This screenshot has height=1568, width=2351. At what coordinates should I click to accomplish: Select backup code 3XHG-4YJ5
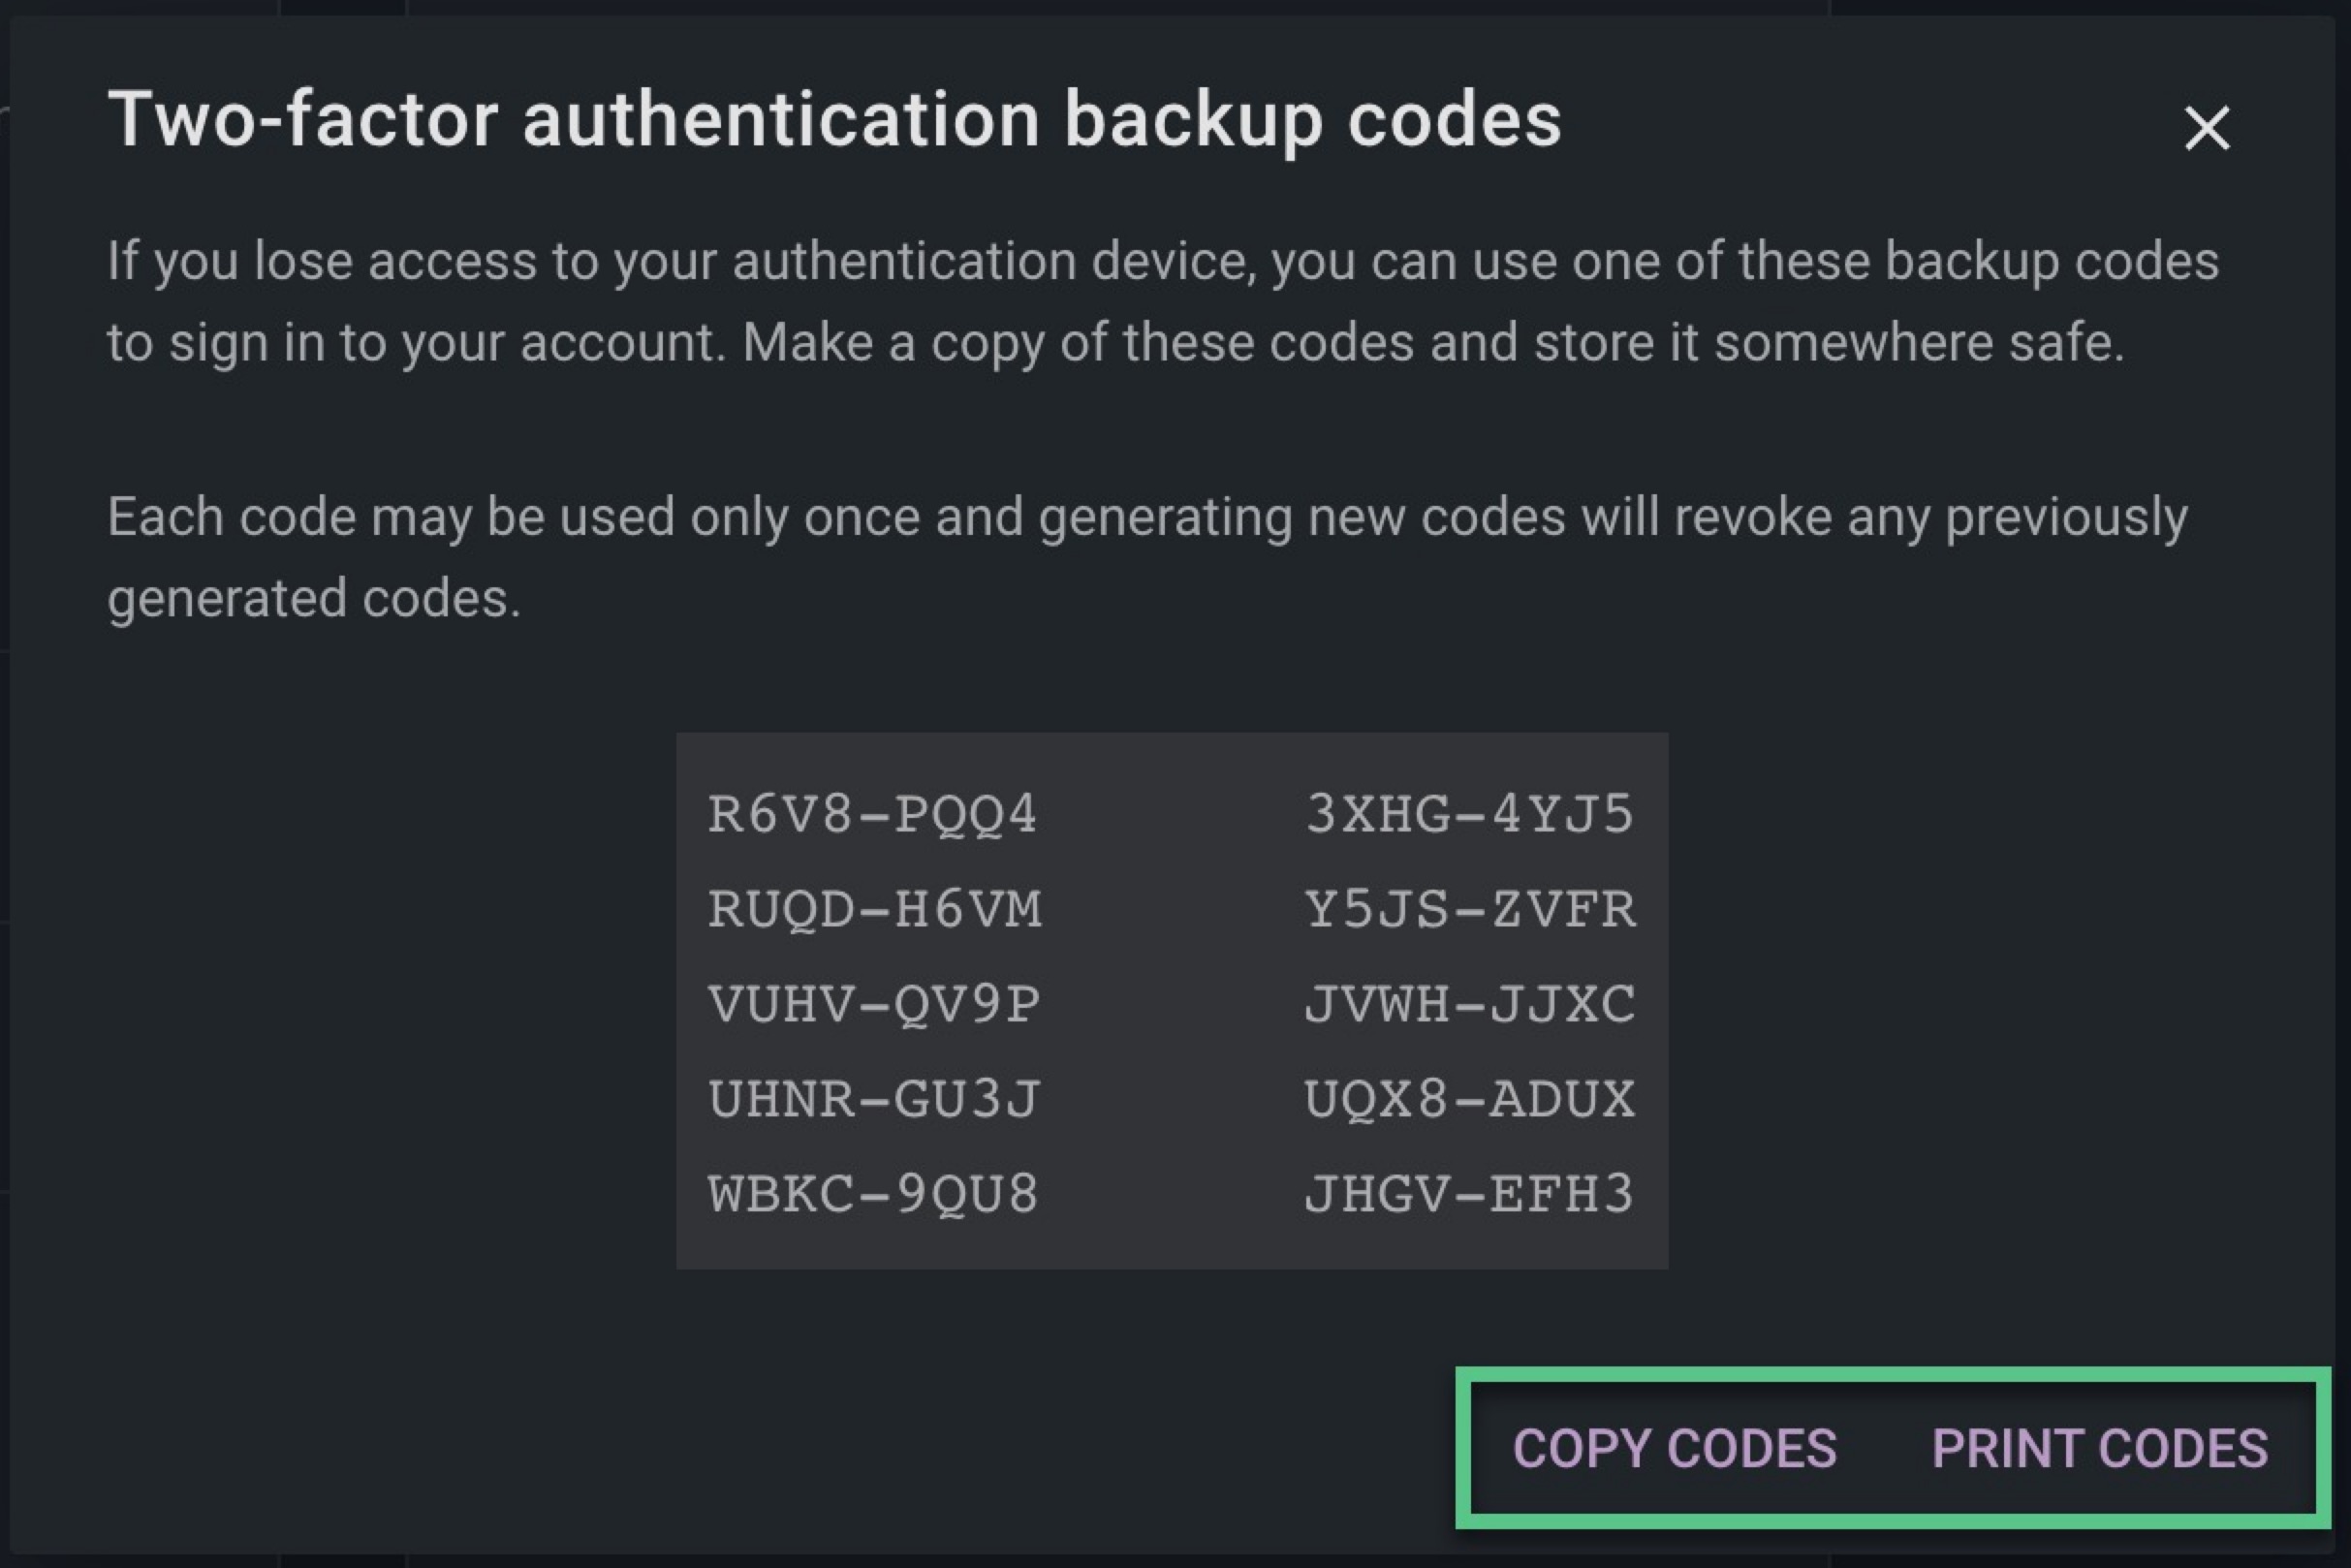[x=1469, y=814]
